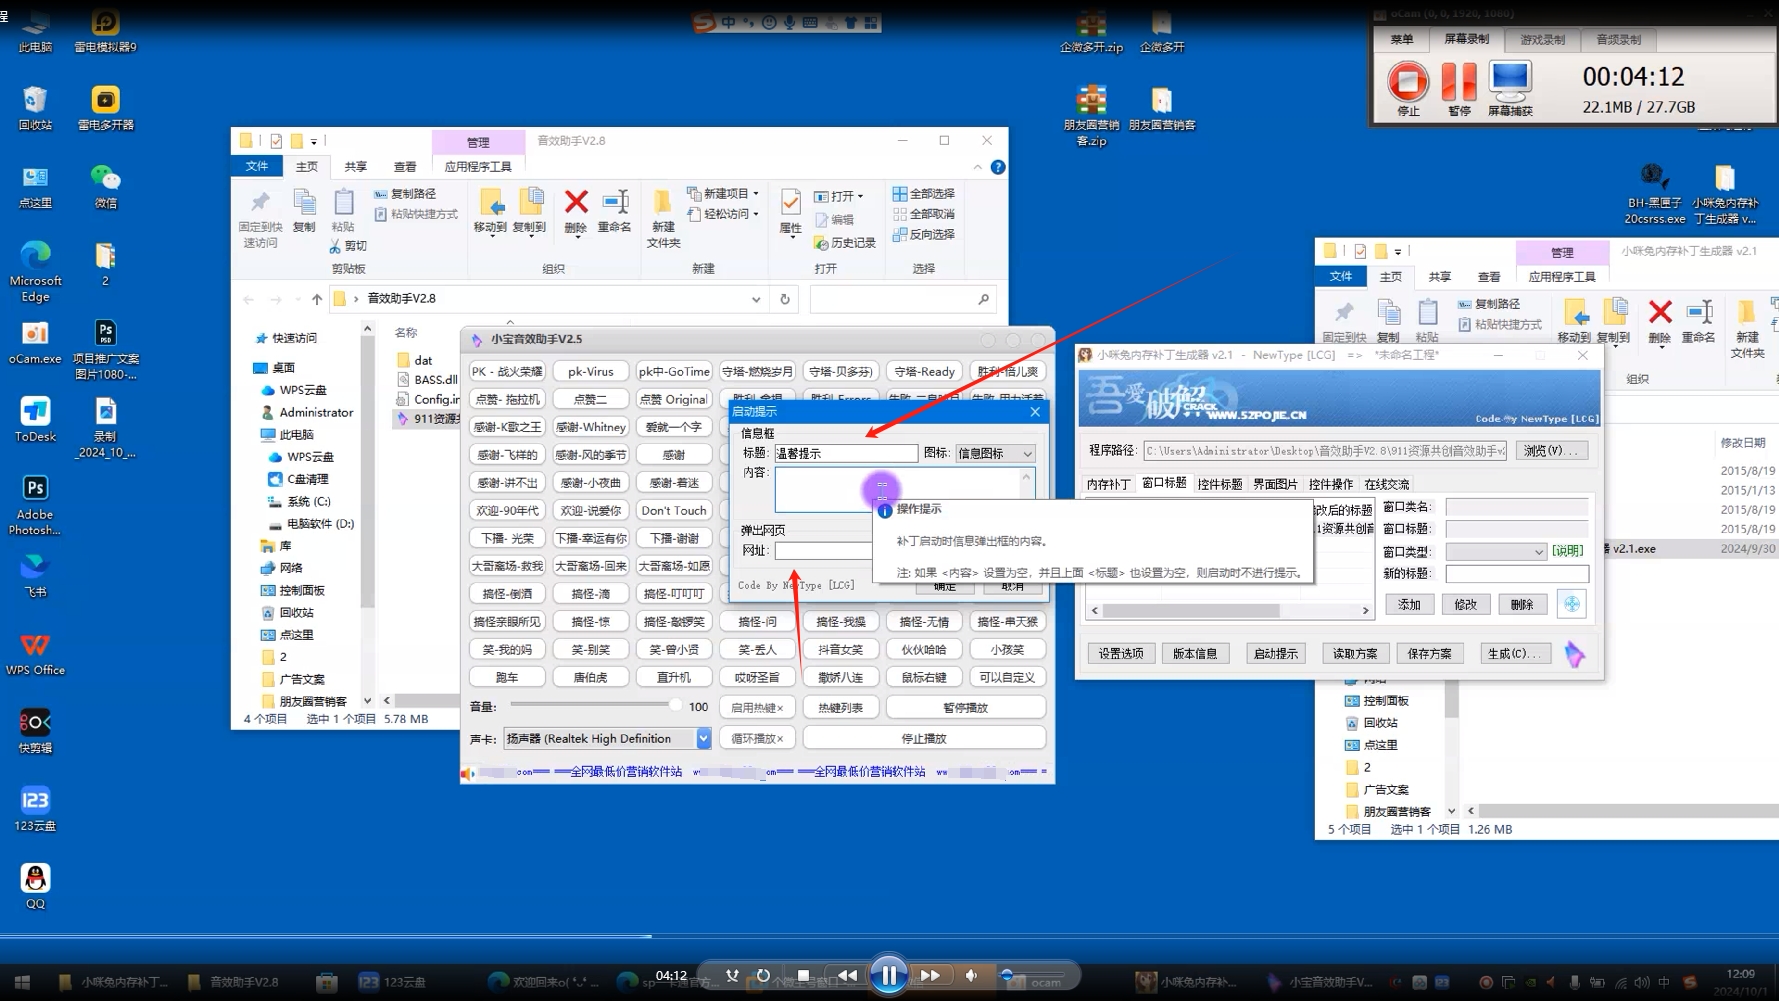Click the red delete X in left Explorer ribbon
The height and width of the screenshot is (1001, 1779).
pyautogui.click(x=576, y=203)
